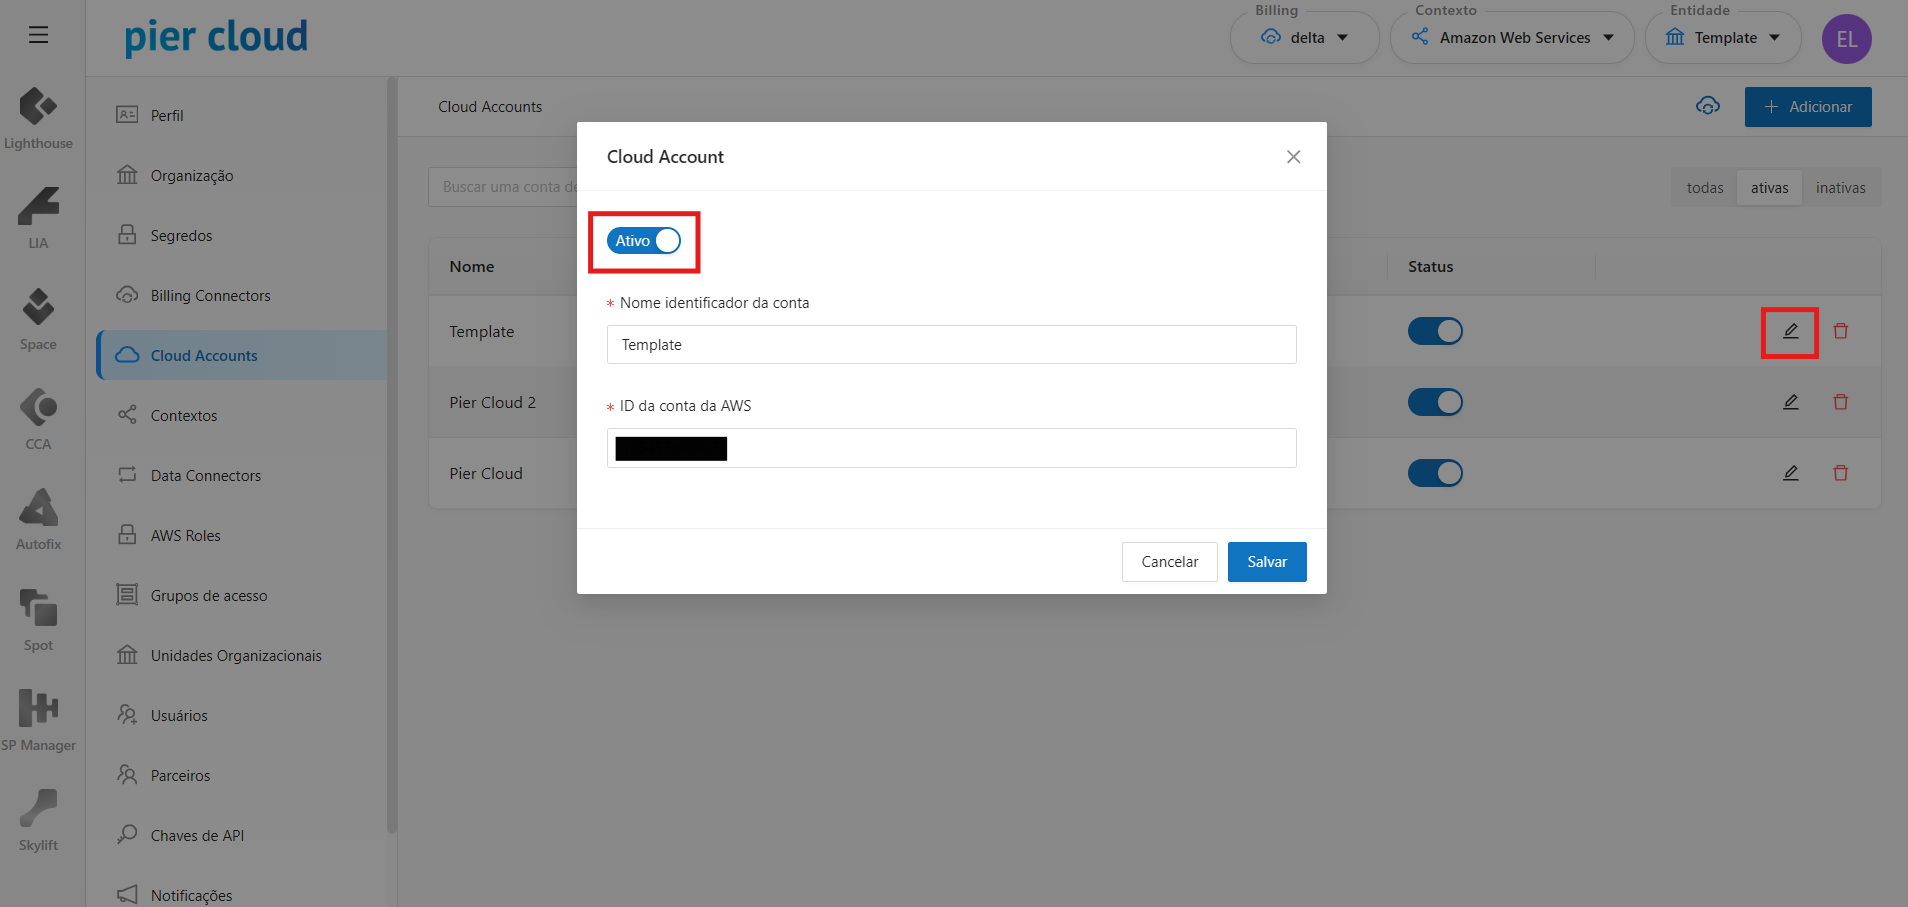Image resolution: width=1908 pixels, height=907 pixels.
Task: Click the cloud sync icon beside Adicionar
Action: [1708, 106]
